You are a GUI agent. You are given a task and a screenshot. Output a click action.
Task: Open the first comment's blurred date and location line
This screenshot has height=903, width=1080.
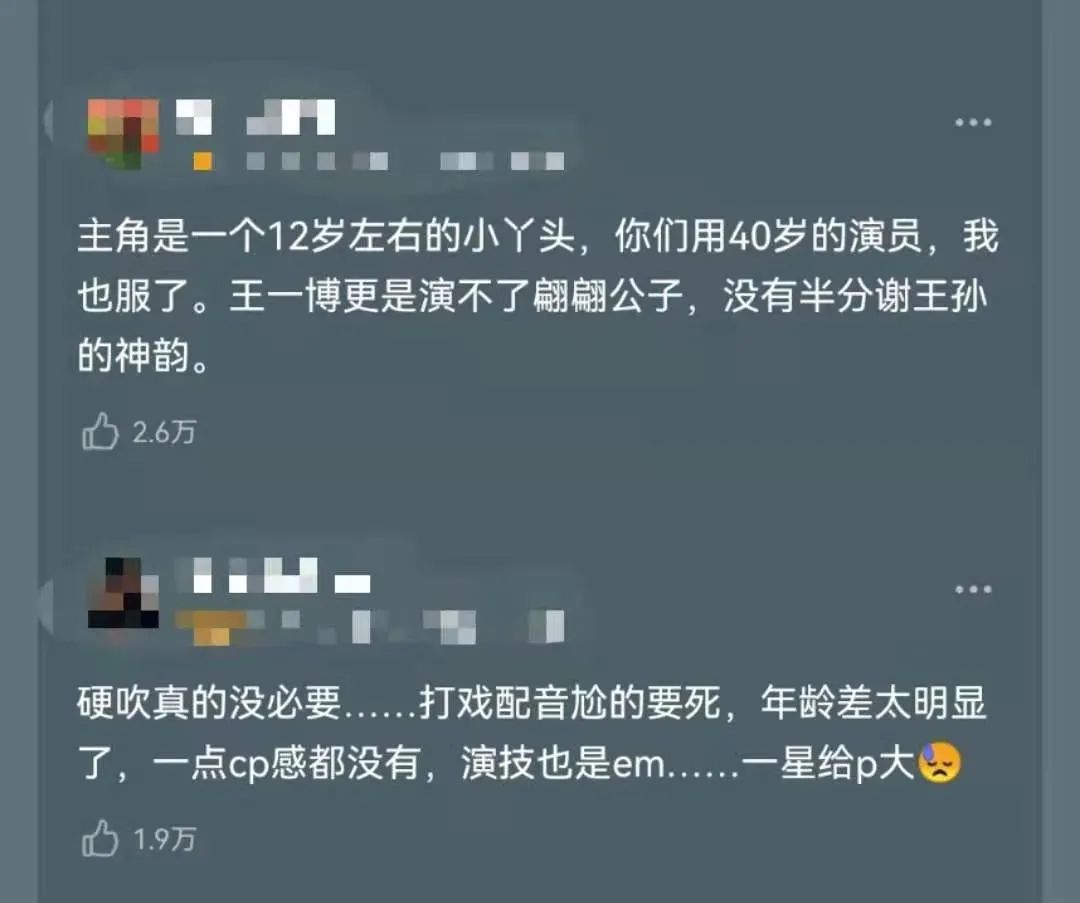405,161
